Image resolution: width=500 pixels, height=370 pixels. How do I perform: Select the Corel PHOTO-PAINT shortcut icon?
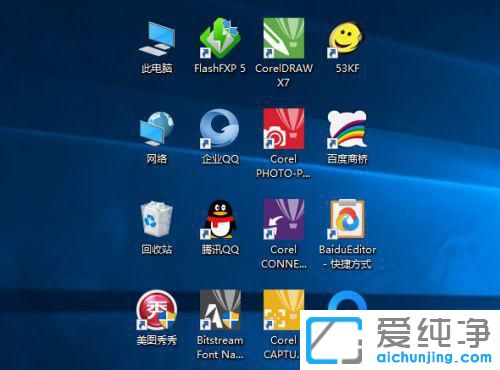click(x=284, y=129)
